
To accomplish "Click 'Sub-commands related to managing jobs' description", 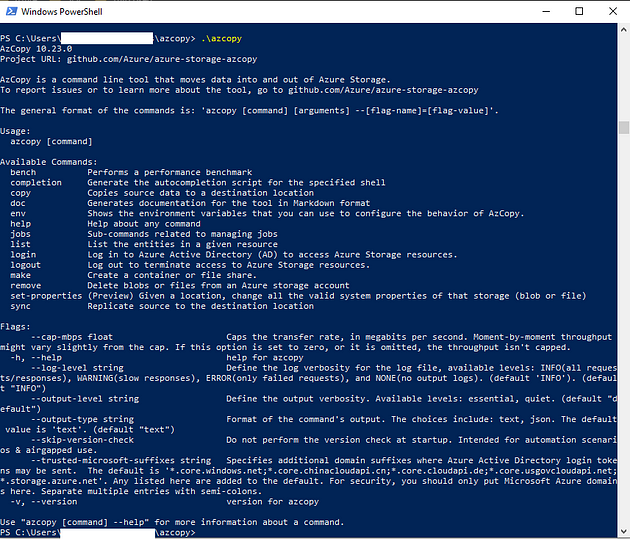I will tap(183, 234).
